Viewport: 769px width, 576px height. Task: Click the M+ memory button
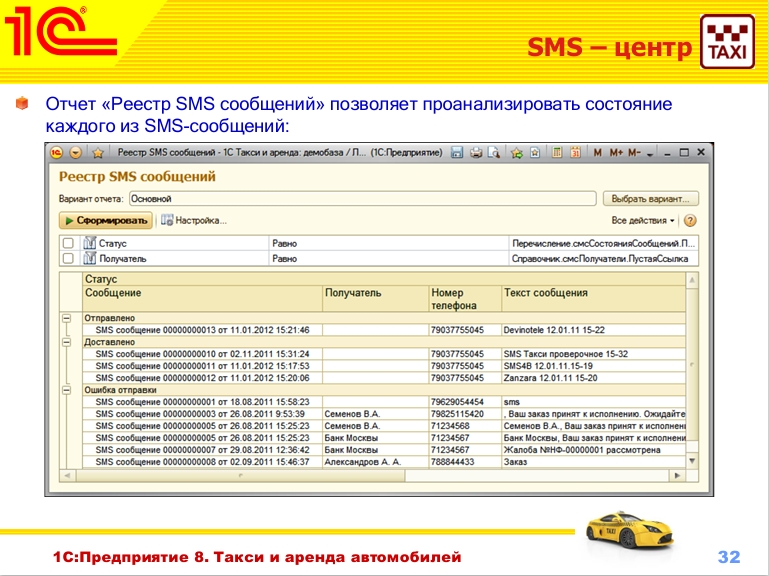point(616,154)
